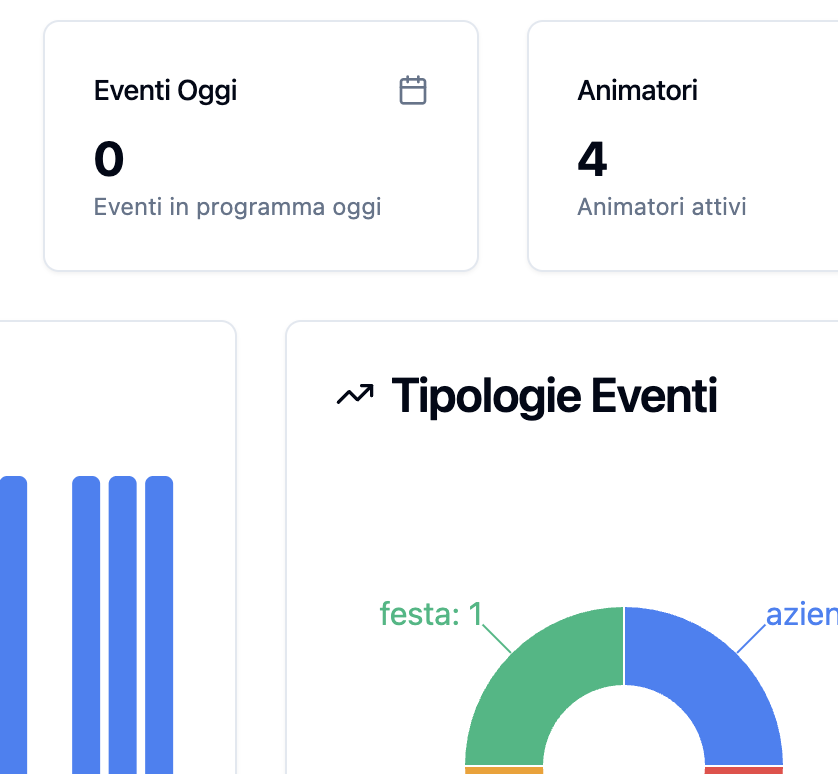Switch to the Tipologie Eventi view

click(553, 395)
